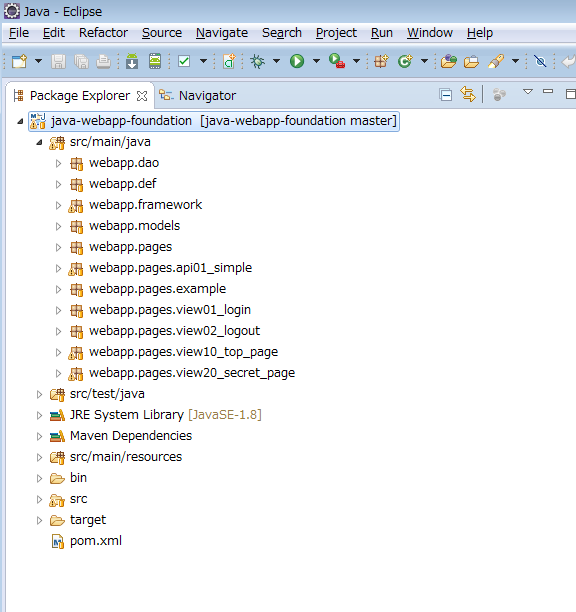Click the New Java Package icon

click(x=381, y=61)
